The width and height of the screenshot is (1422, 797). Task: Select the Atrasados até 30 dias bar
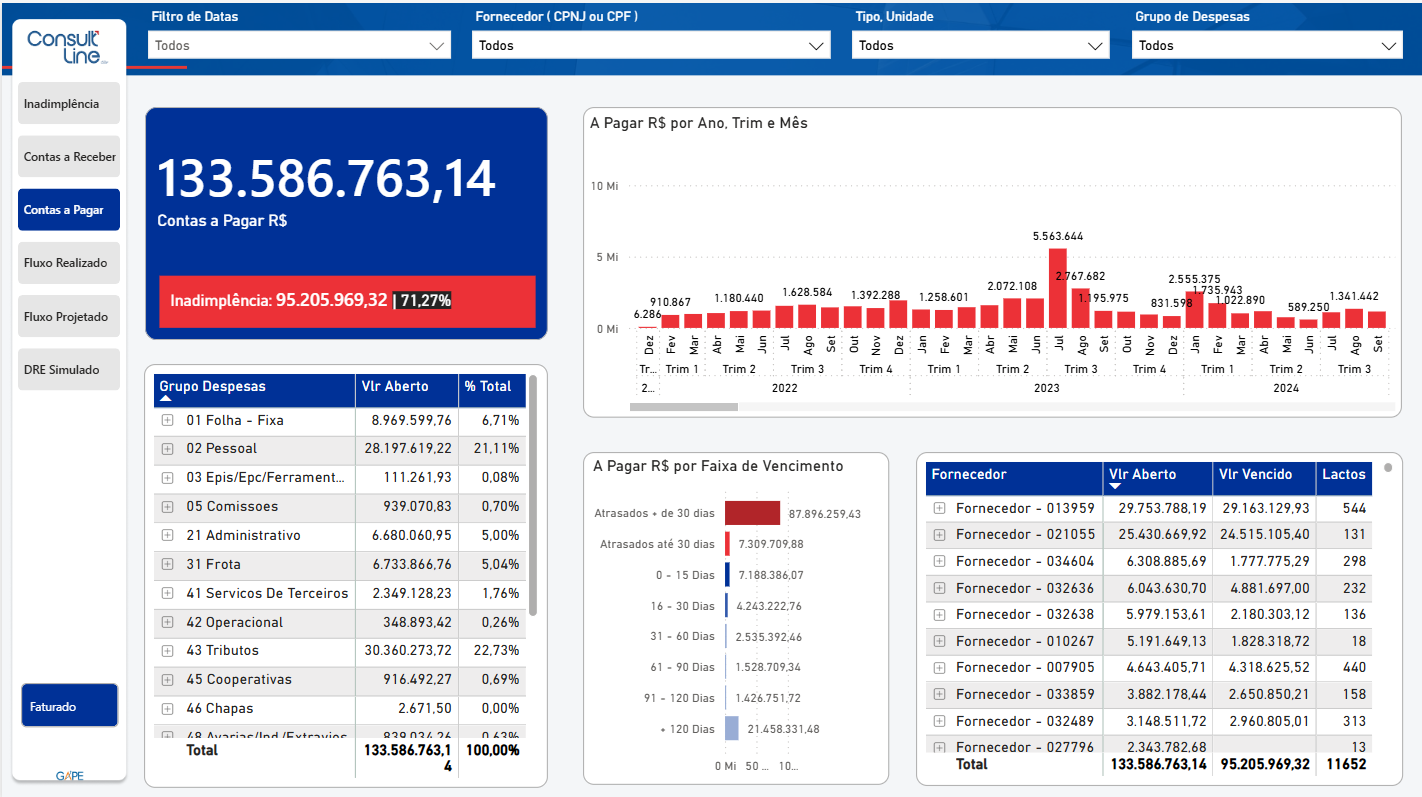[727, 545]
